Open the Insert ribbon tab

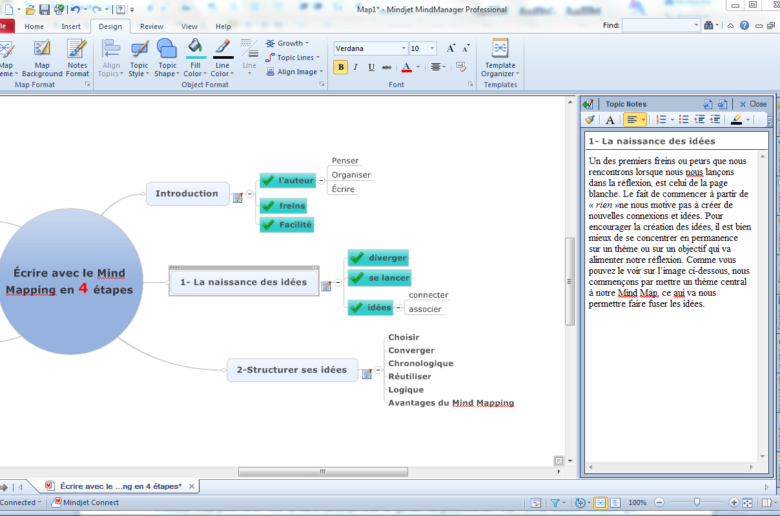(x=71, y=27)
